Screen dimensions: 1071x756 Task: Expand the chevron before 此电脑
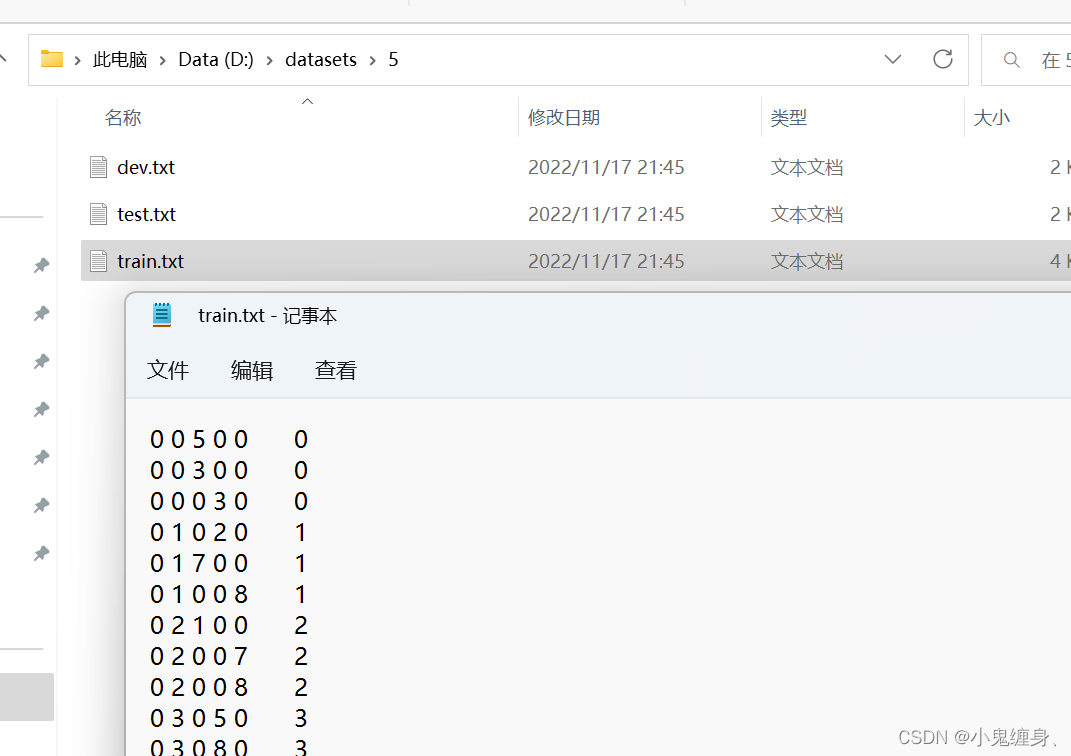[78, 61]
